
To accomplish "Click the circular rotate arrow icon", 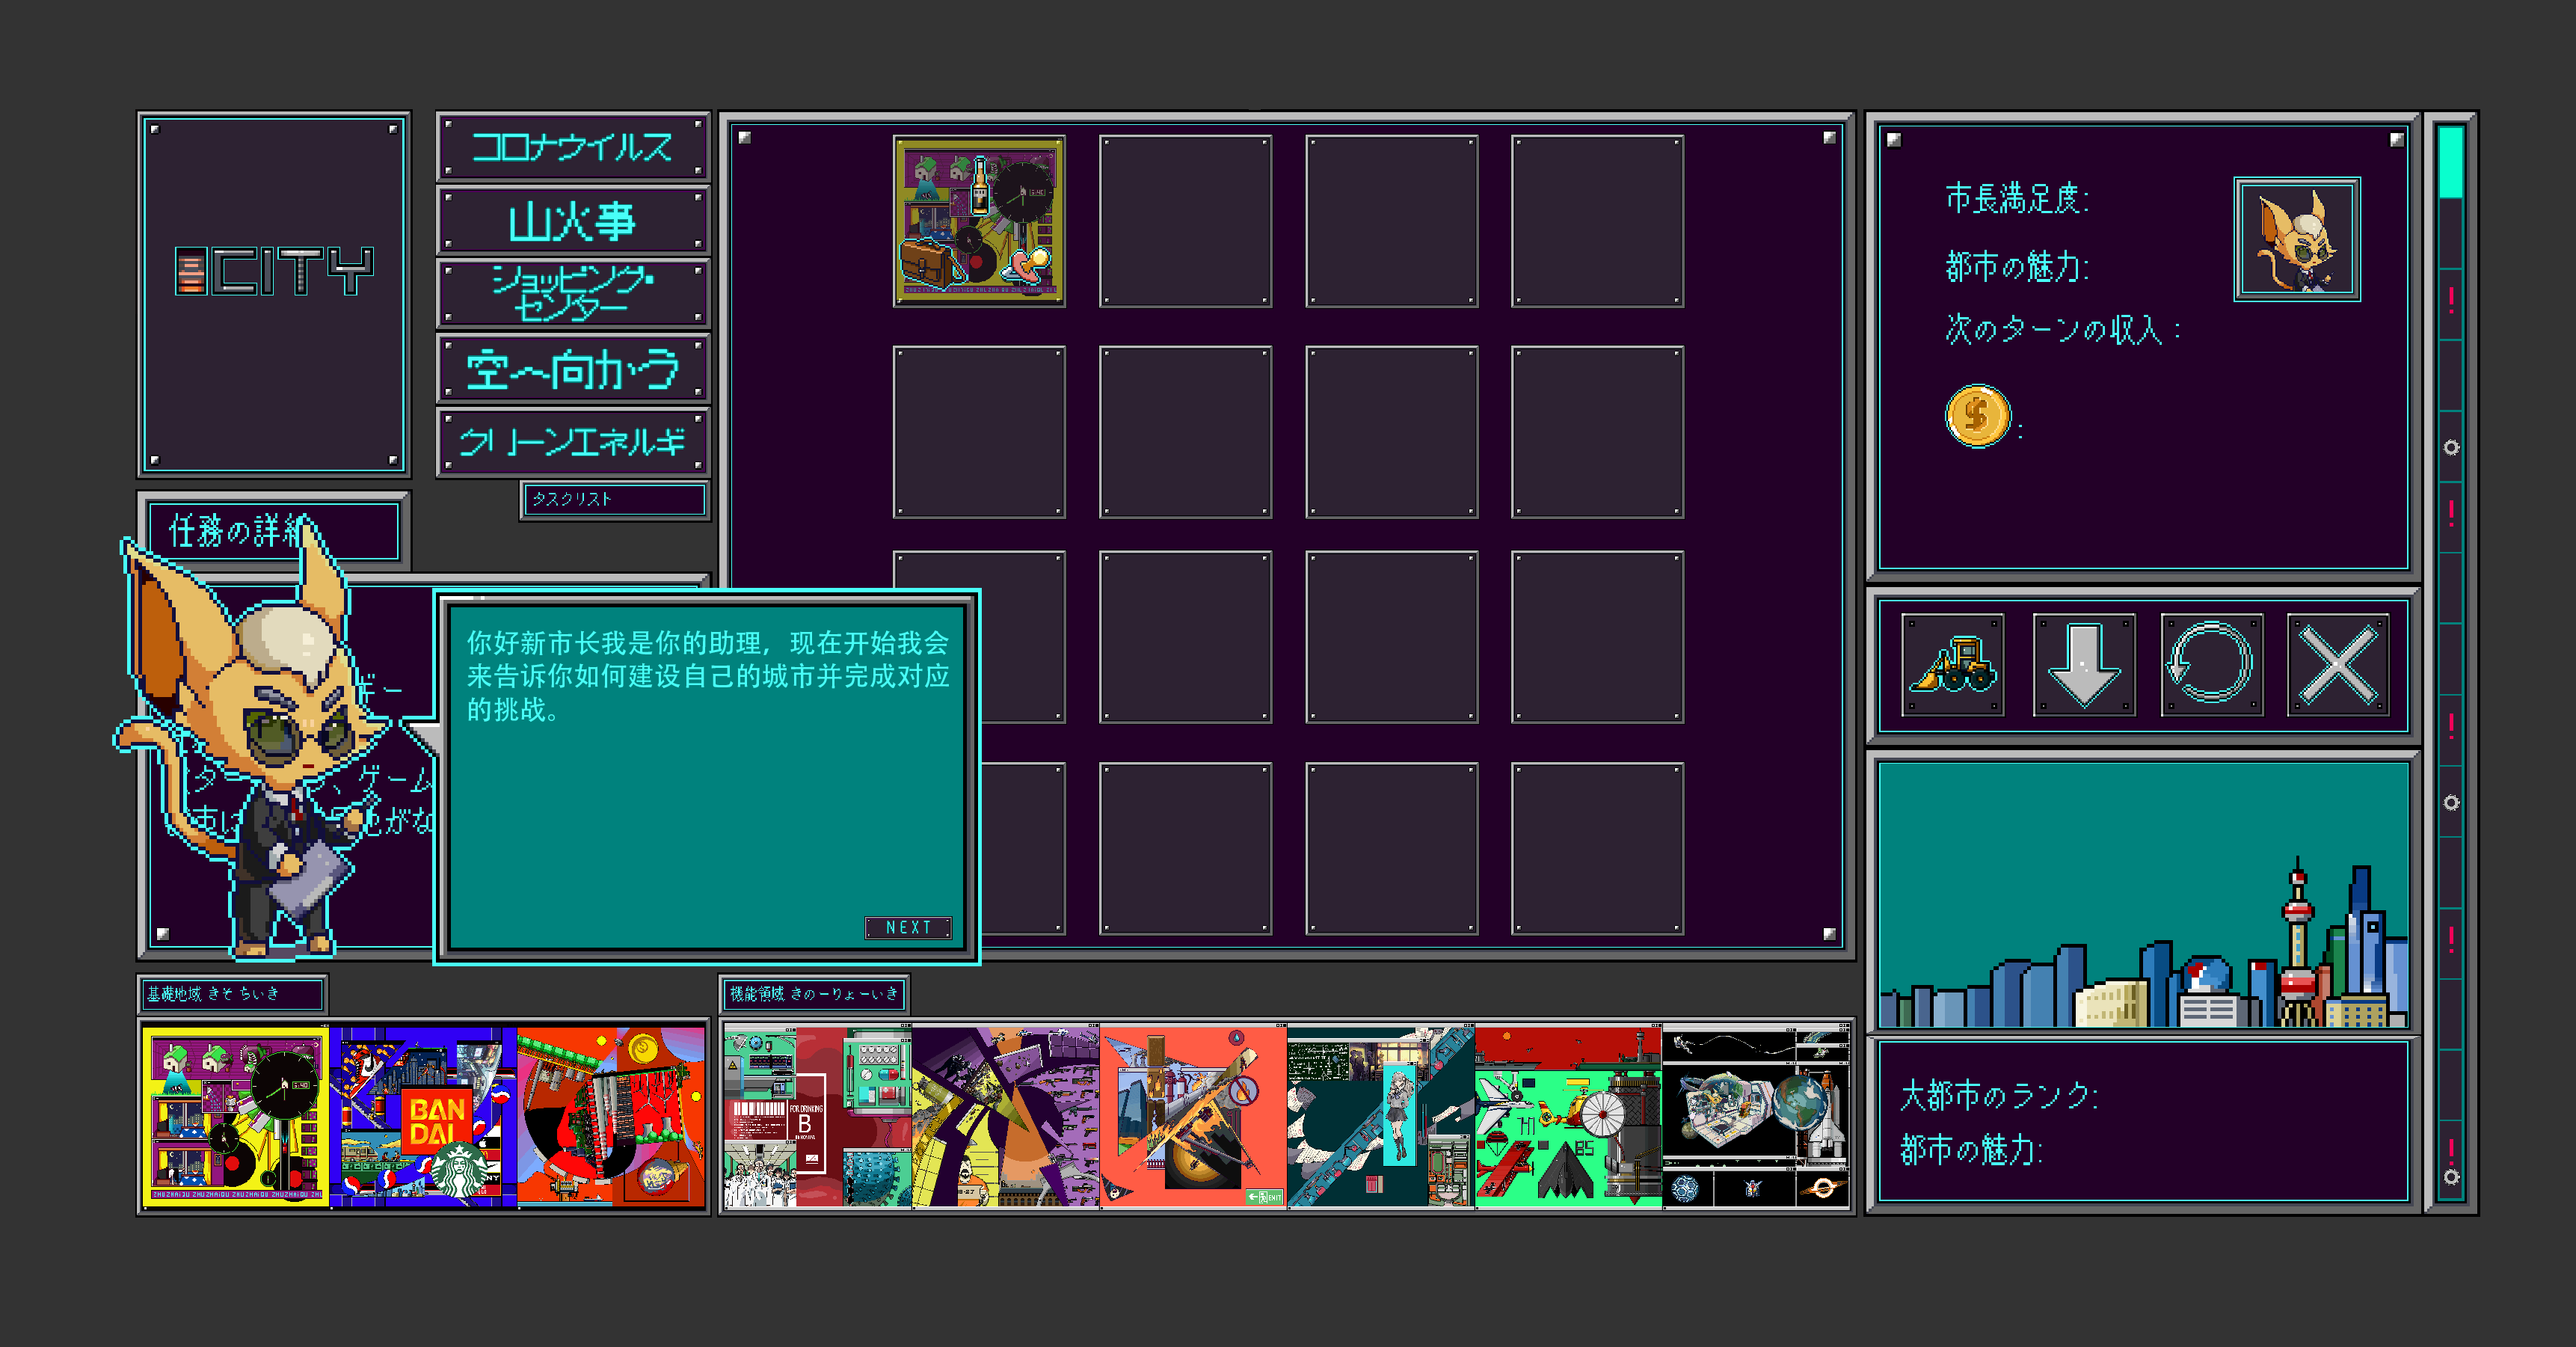I will pos(2211,665).
